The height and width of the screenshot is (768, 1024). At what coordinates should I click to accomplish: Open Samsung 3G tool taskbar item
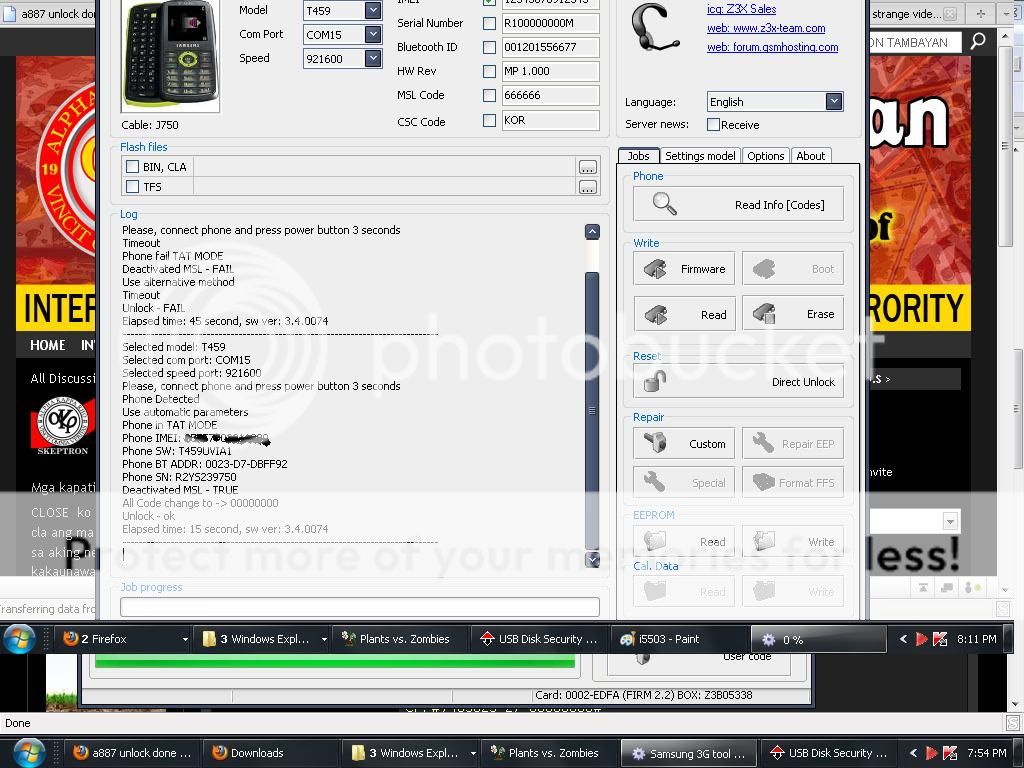click(690, 753)
